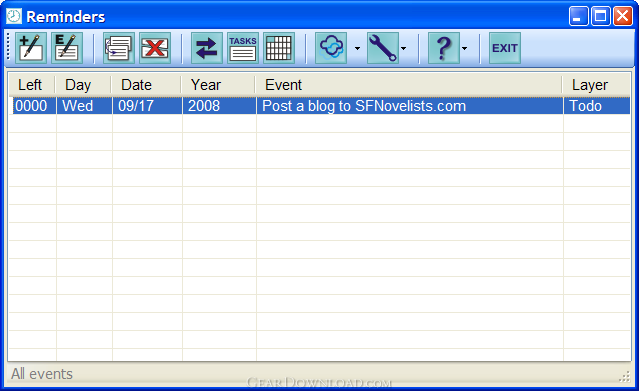Click the edit reminder icon
Image resolution: width=639 pixels, height=391 pixels.
coord(67,48)
